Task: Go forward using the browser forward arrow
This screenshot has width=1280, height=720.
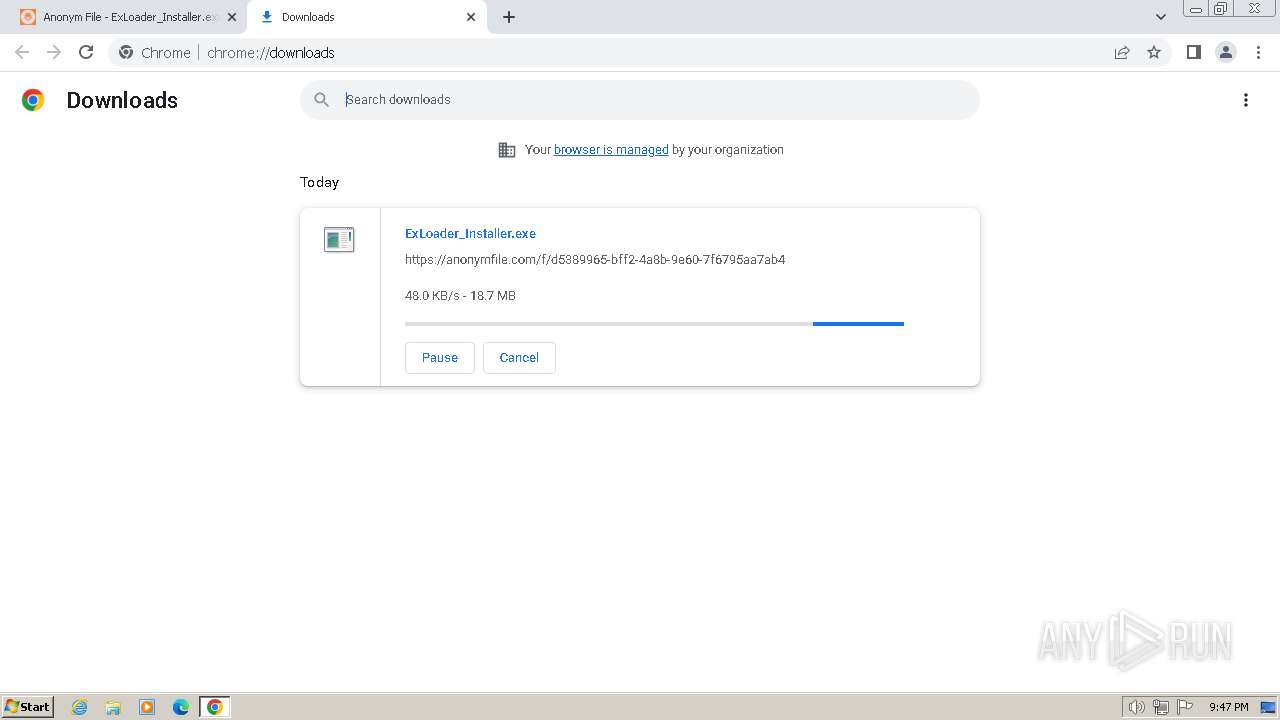Action: tap(54, 52)
